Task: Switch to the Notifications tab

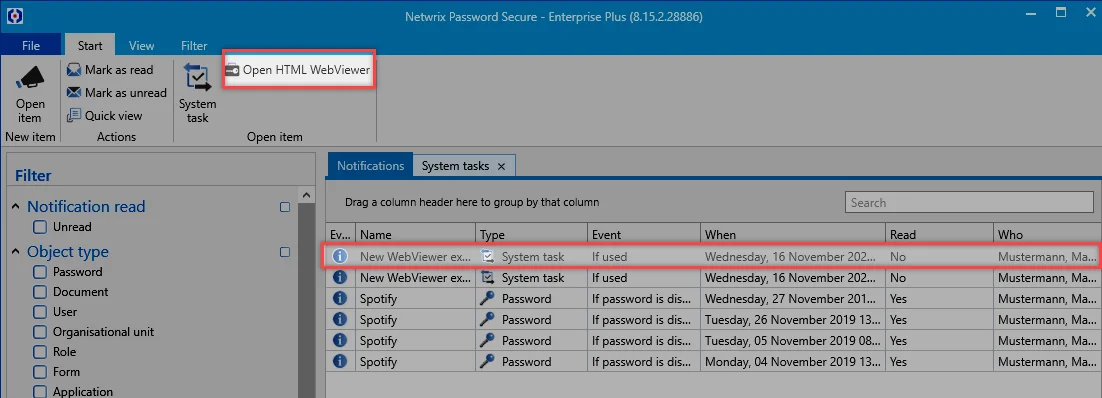Action: [x=370, y=166]
